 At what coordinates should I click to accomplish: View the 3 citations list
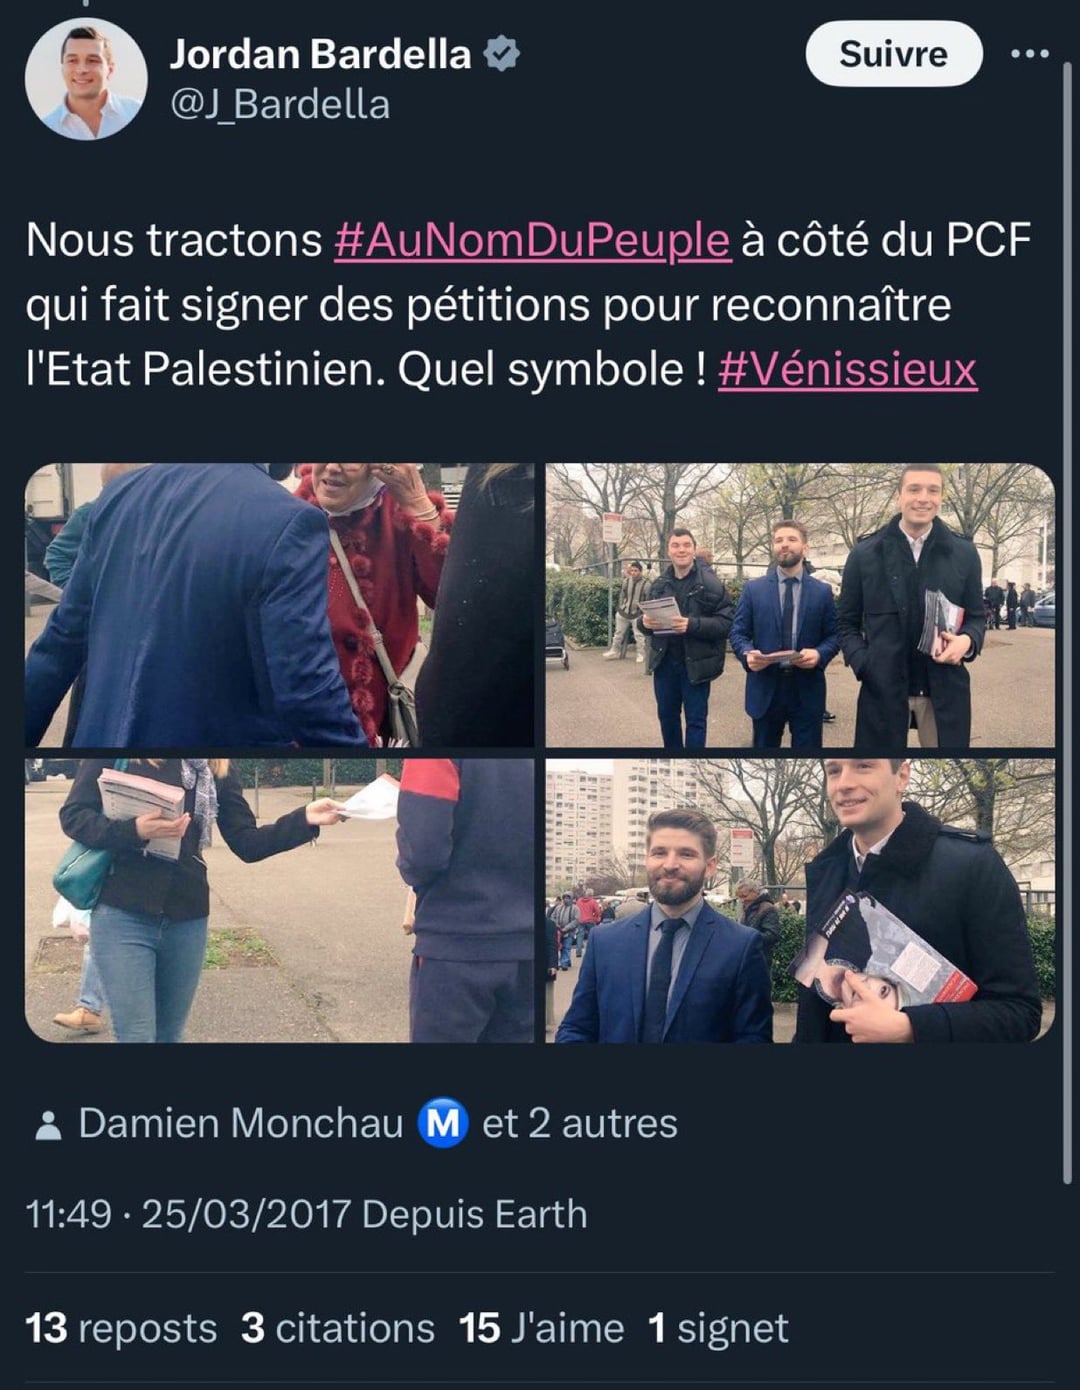[x=338, y=1328]
